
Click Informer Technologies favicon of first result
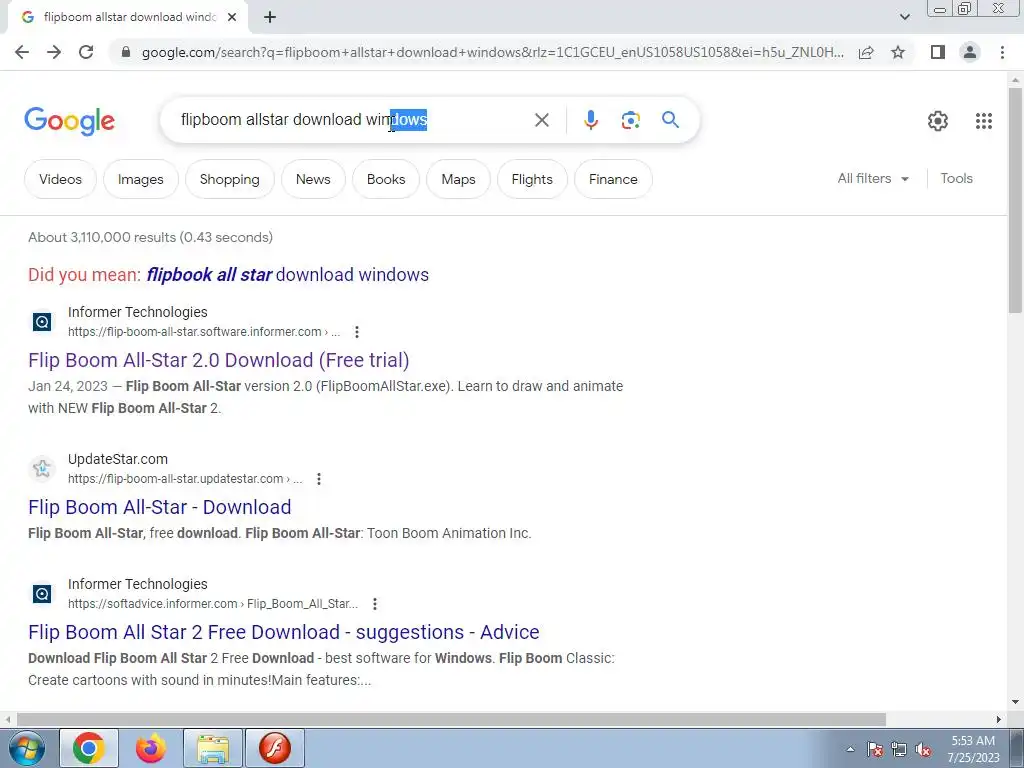42,321
